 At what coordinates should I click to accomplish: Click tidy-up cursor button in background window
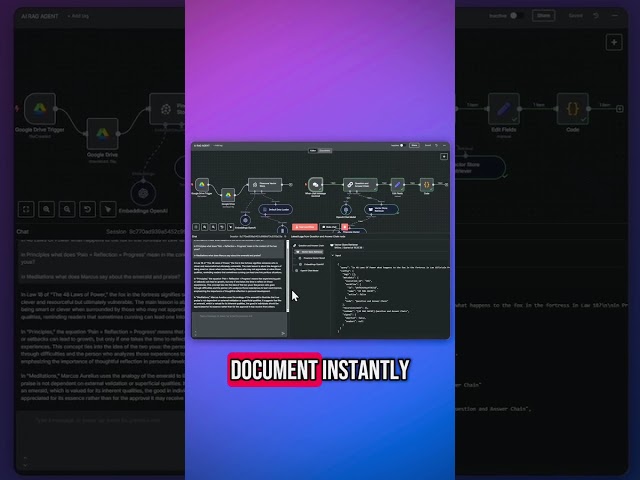108,209
